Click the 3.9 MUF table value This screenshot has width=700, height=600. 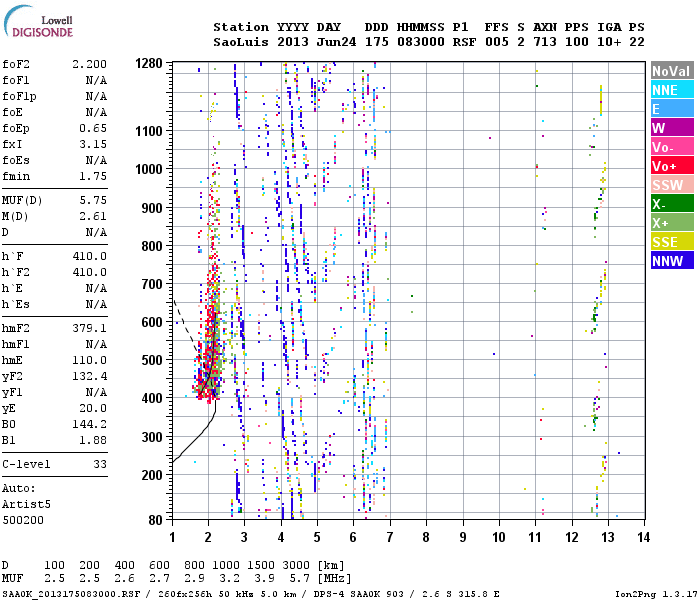(x=264, y=579)
